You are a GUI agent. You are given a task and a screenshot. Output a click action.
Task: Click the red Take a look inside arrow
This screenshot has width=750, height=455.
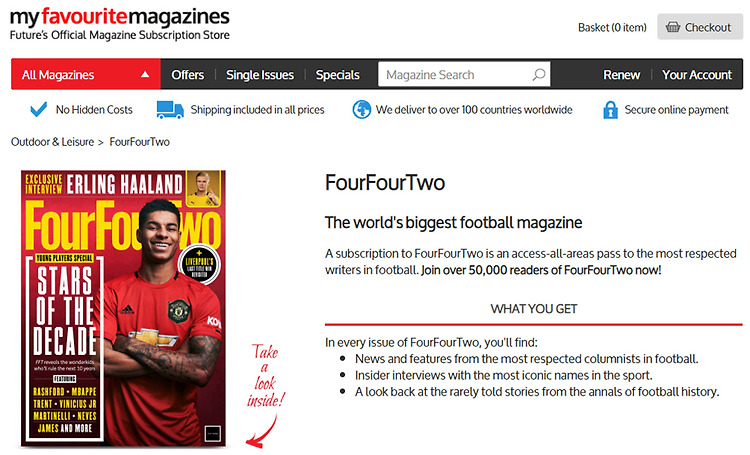(x=262, y=433)
